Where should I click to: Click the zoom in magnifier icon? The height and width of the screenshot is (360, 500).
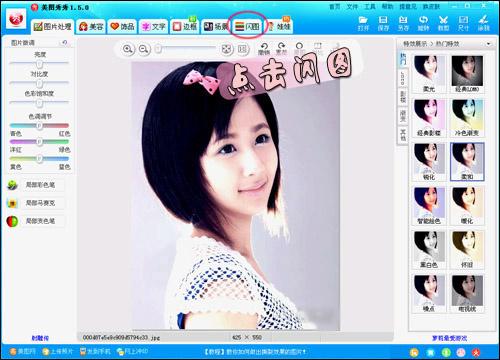[128, 49]
